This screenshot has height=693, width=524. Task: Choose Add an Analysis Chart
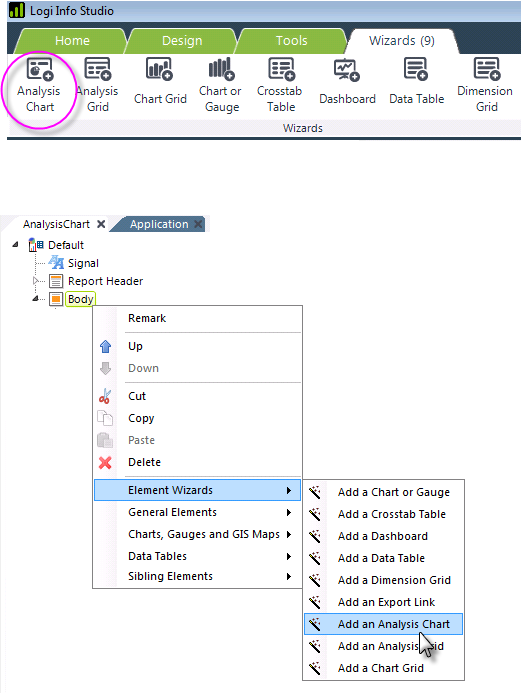point(383,624)
